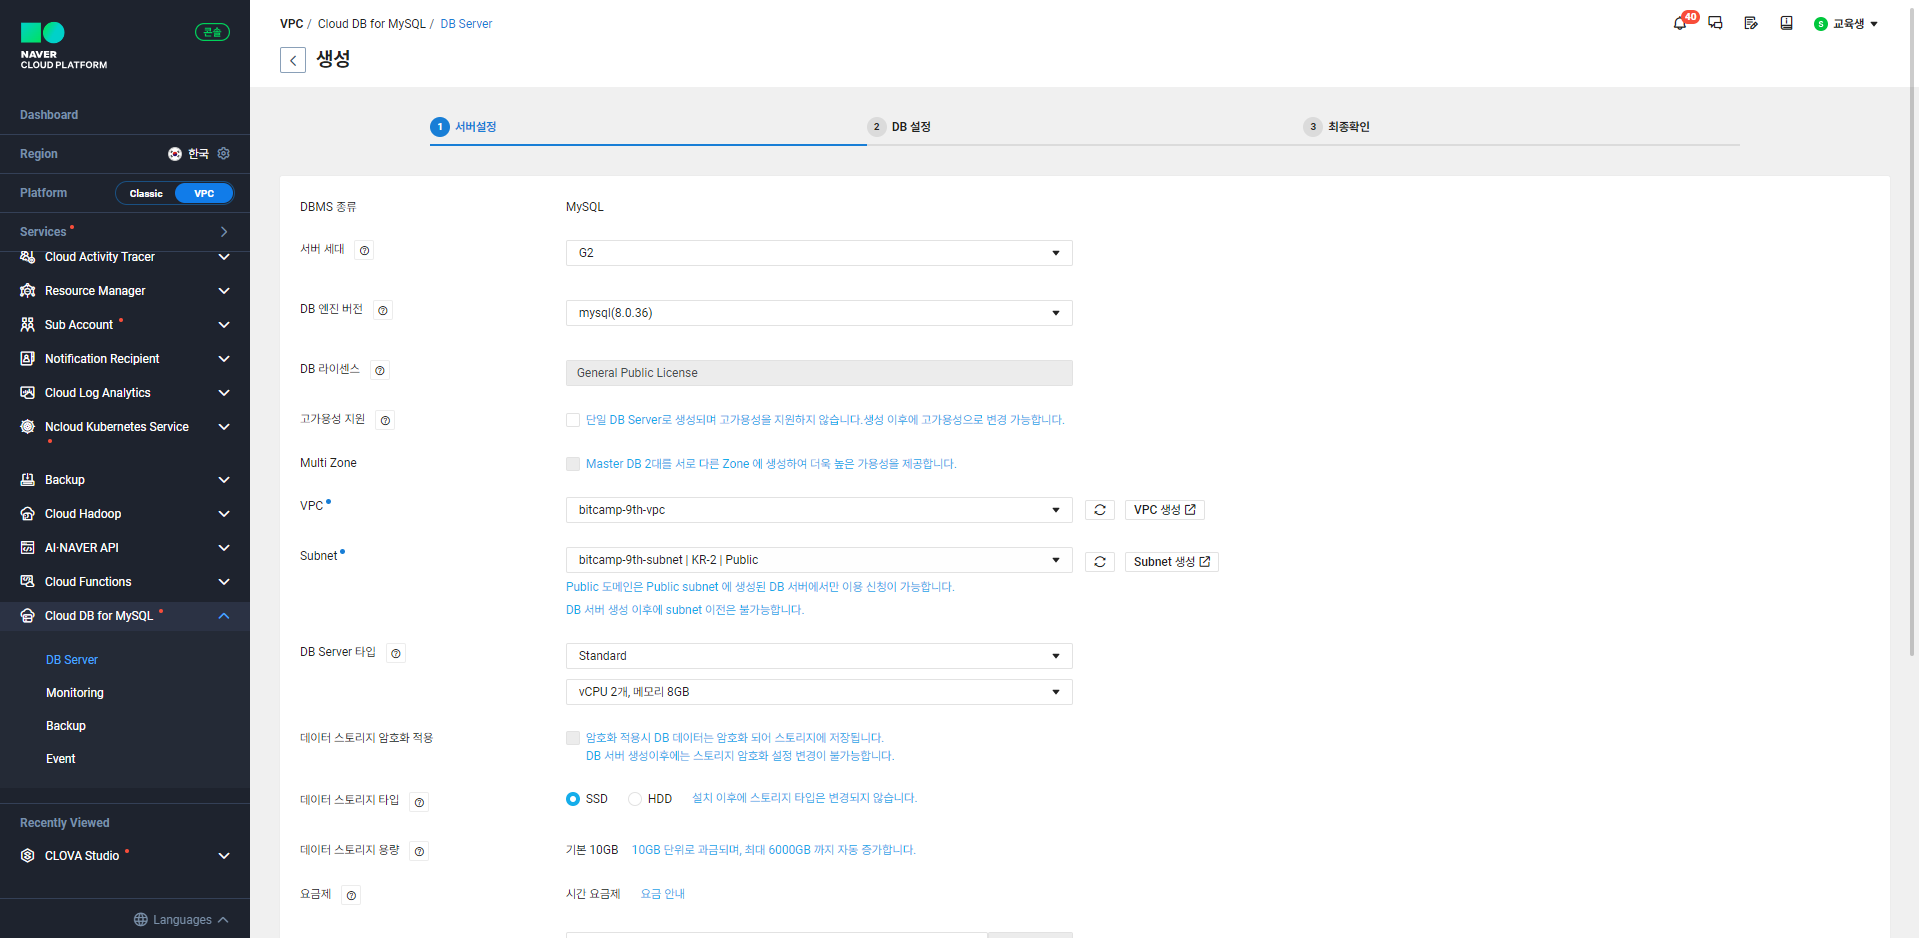Open the user guide book icon

(x=1786, y=23)
